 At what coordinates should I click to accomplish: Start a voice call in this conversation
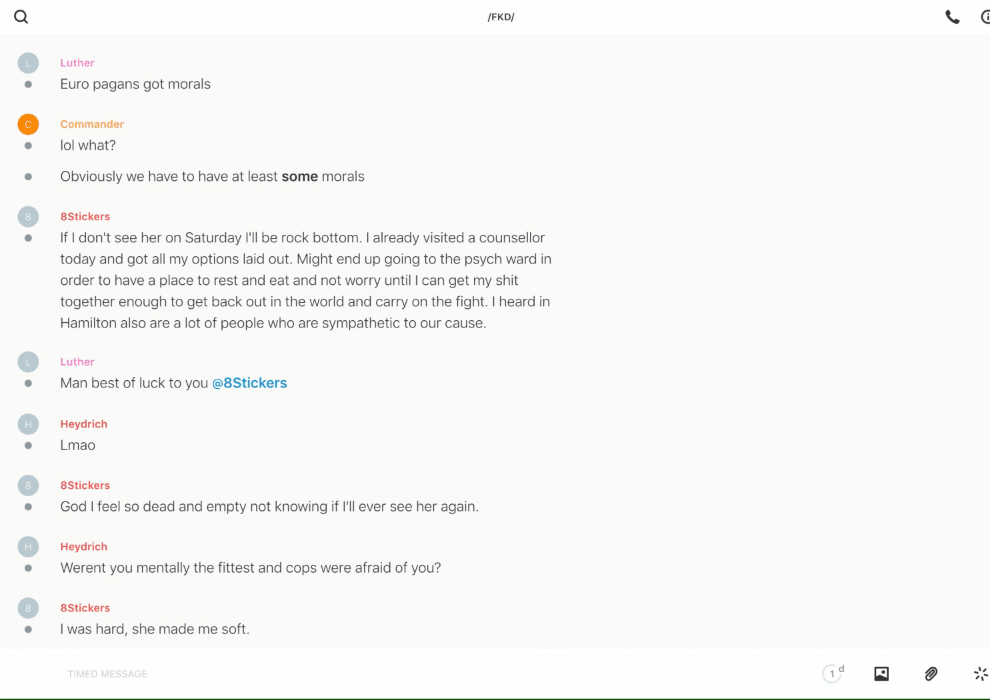coord(952,17)
